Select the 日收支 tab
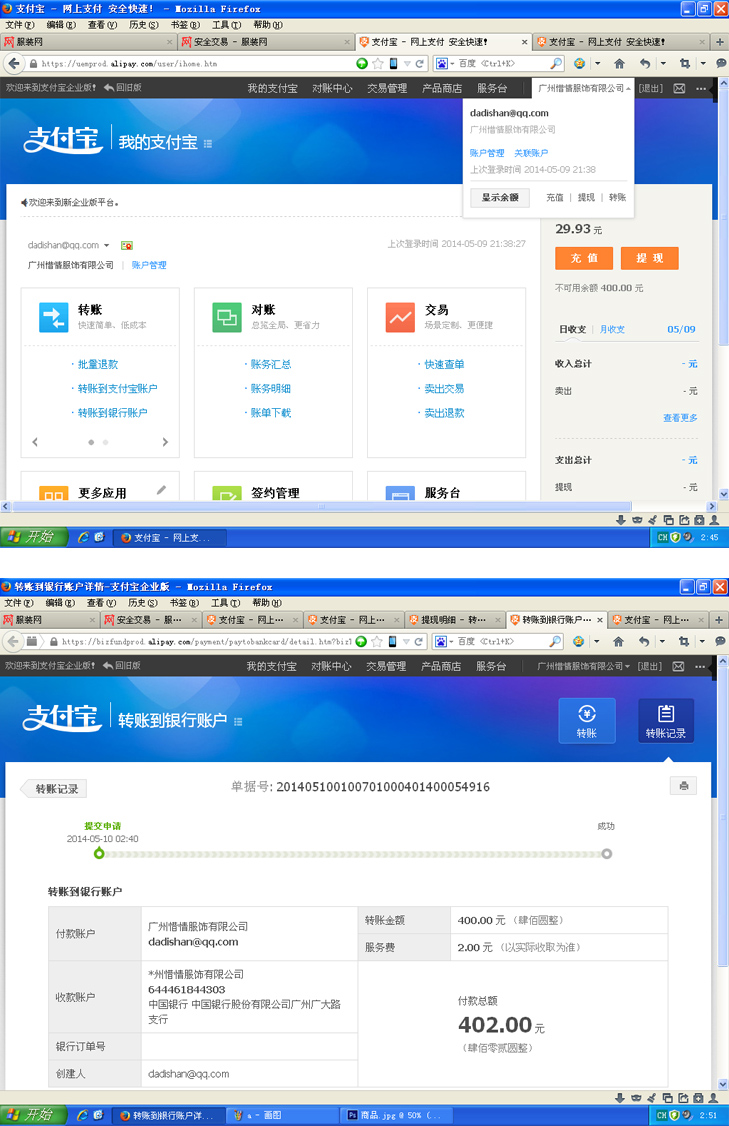 (572, 330)
